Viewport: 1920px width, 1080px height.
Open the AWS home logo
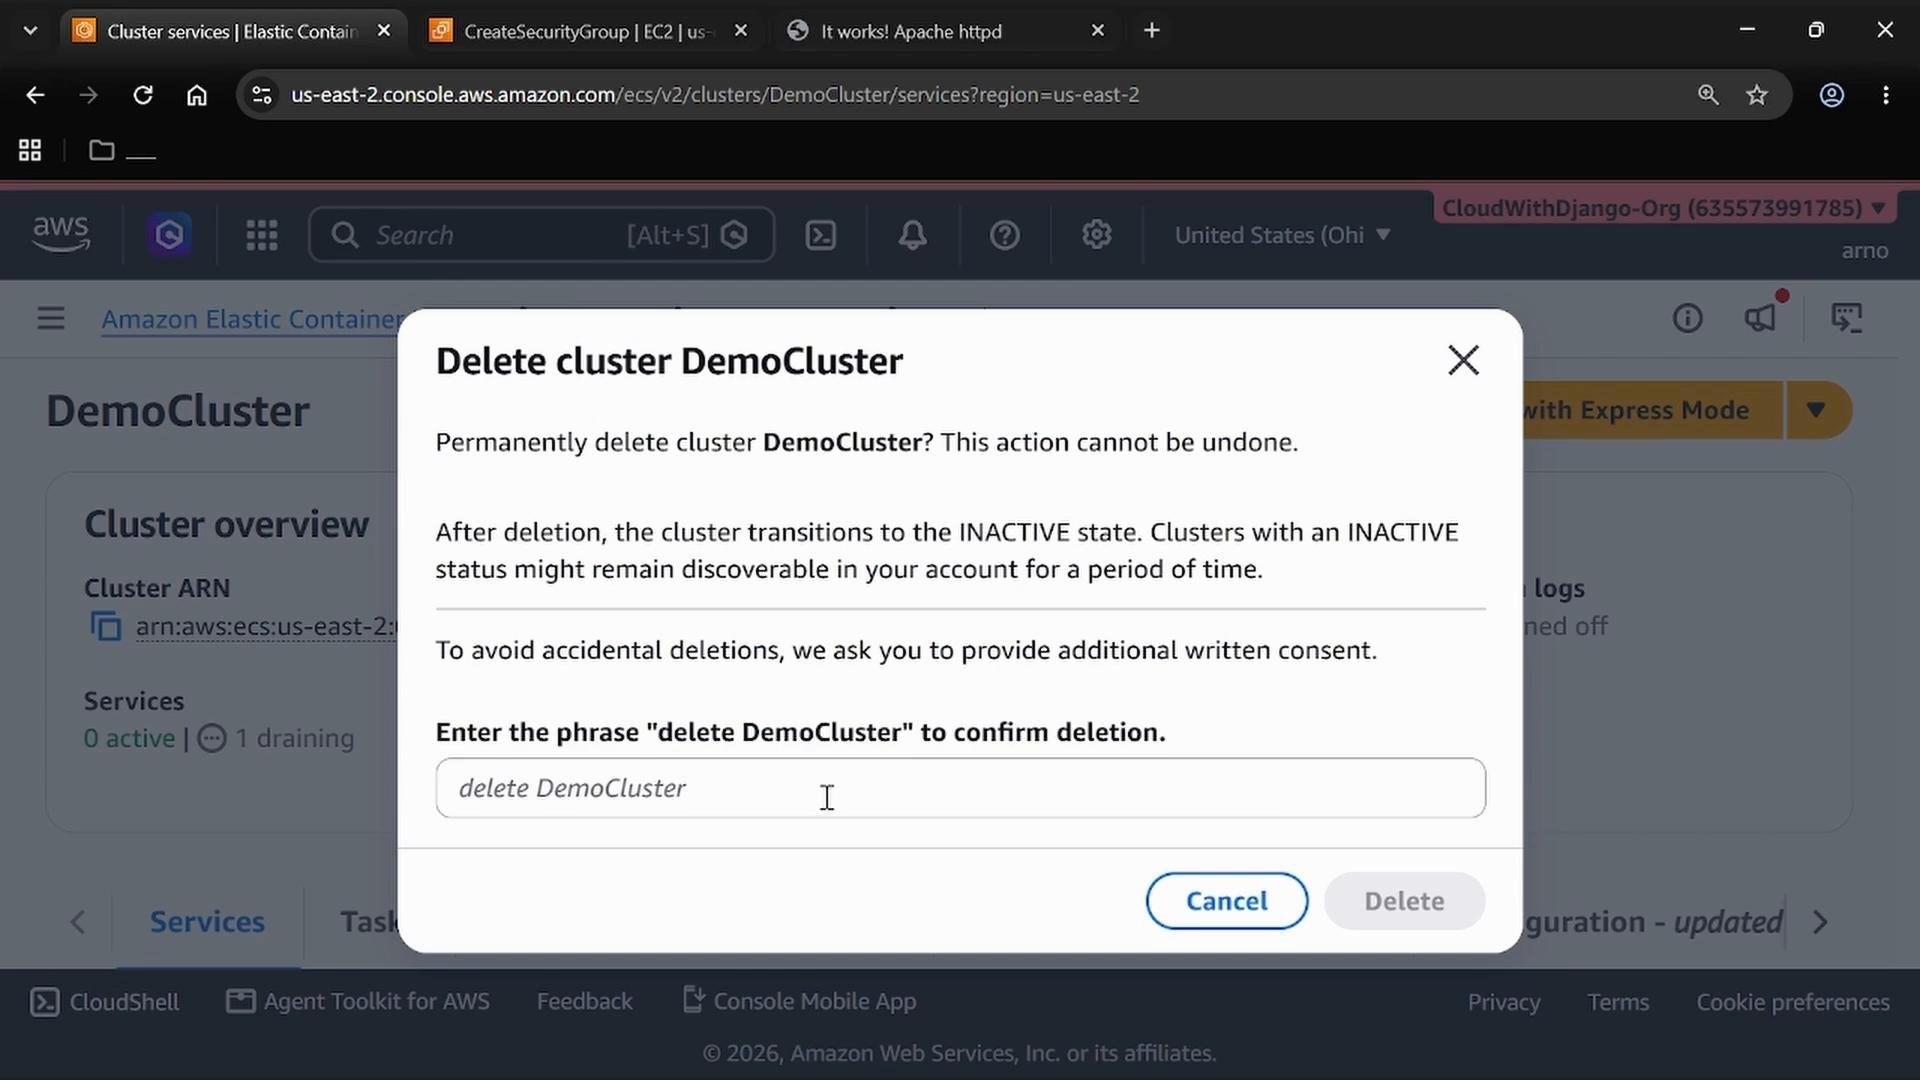61,235
